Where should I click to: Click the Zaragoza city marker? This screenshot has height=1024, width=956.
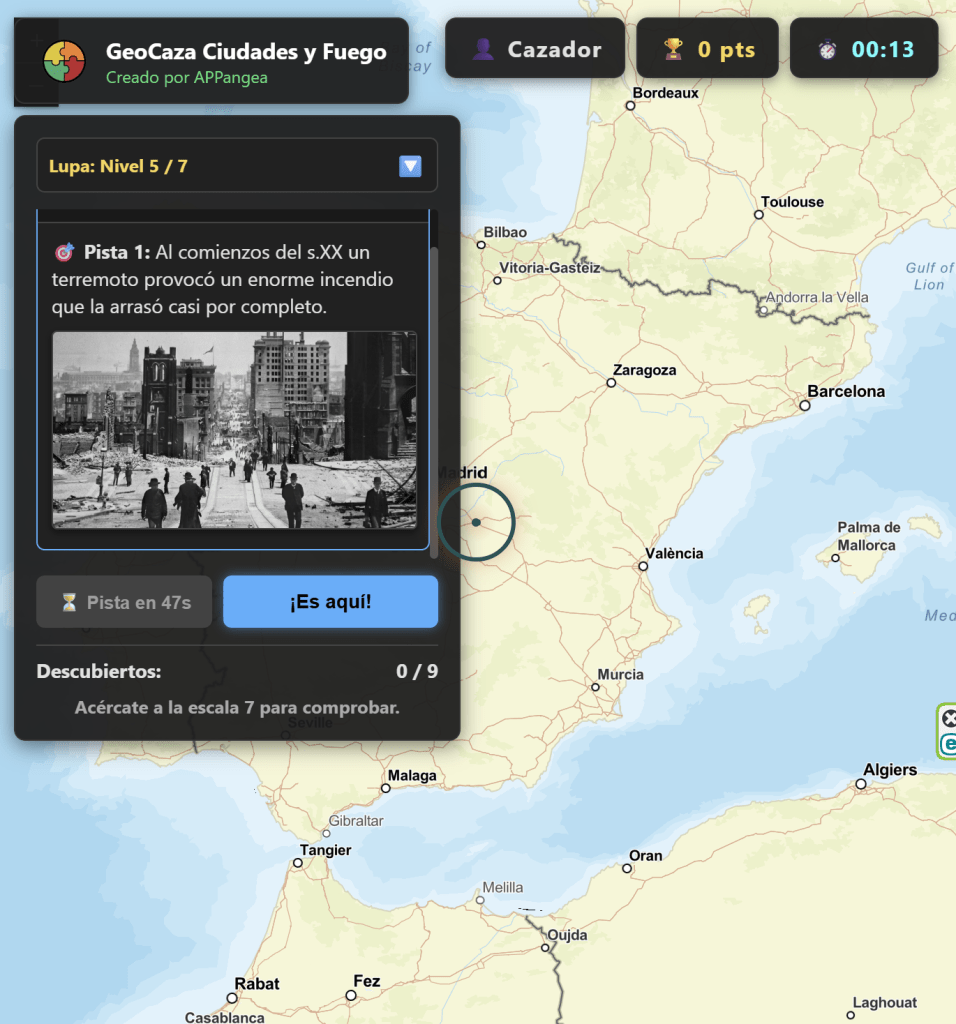point(611,383)
